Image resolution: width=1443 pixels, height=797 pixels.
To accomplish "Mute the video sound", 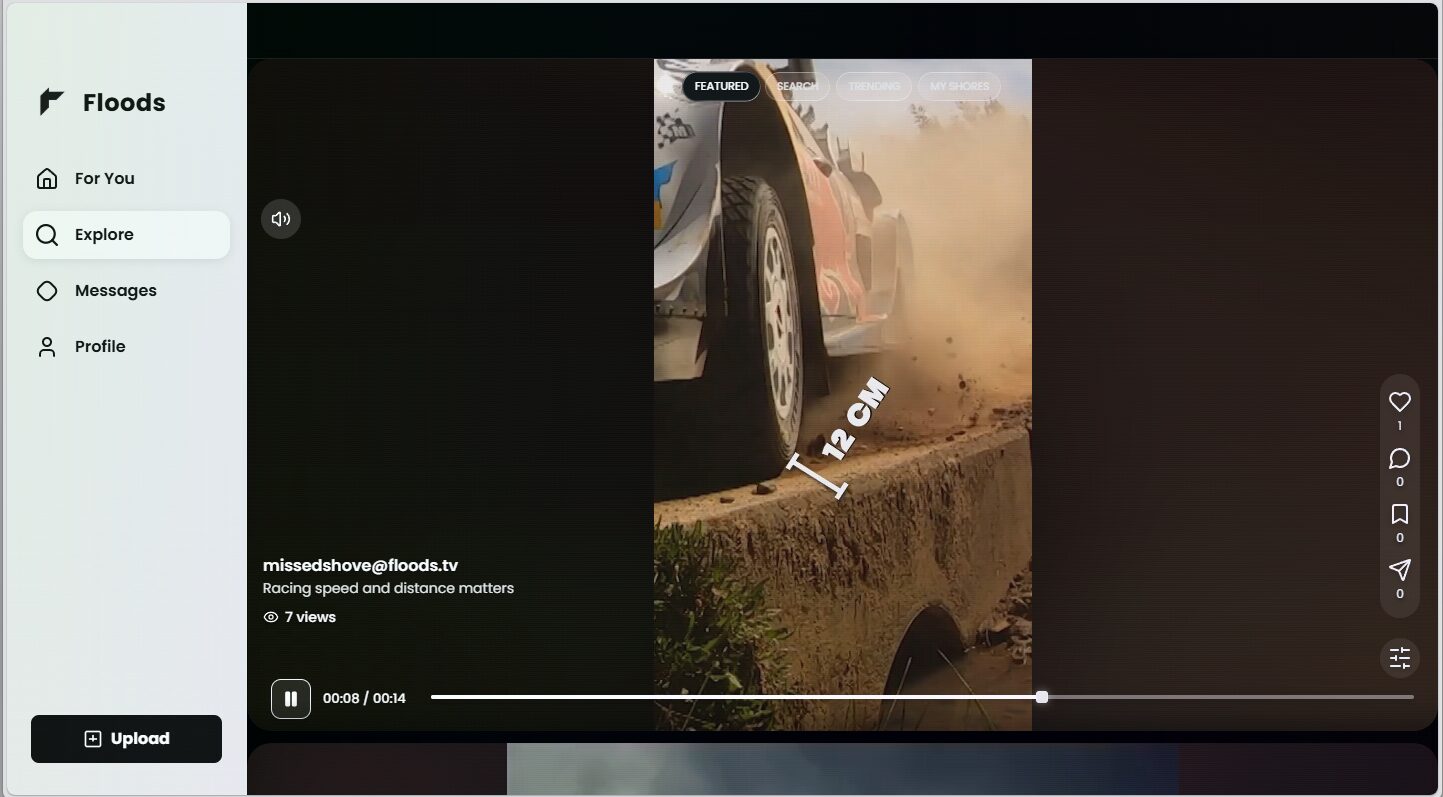I will pos(281,219).
